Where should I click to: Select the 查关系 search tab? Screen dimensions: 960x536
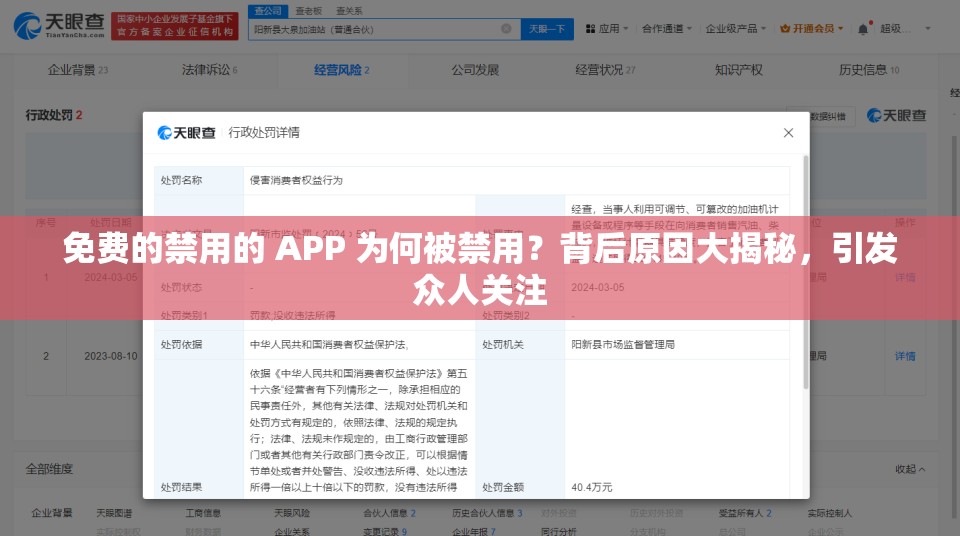(349, 11)
